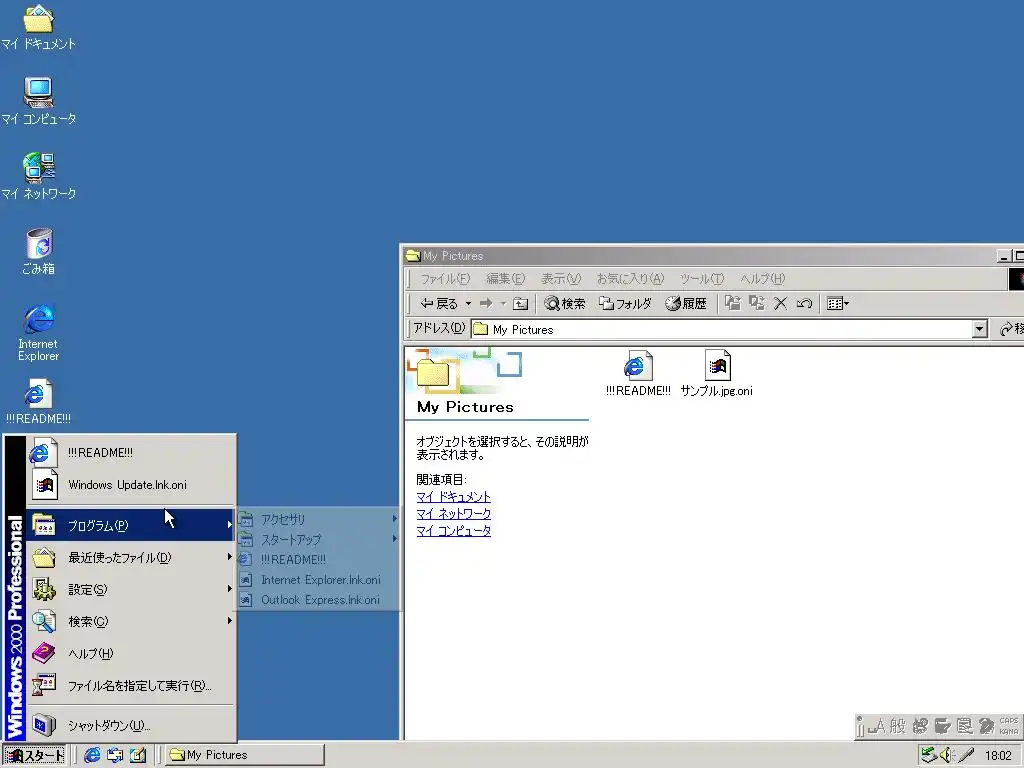This screenshot has height=768, width=1024.
Task: Click the Up one level folder toolbar icon
Action: click(x=520, y=304)
